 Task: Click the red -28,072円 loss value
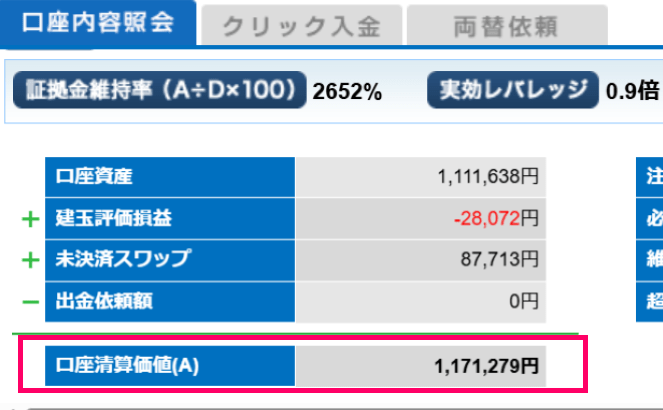point(496,219)
